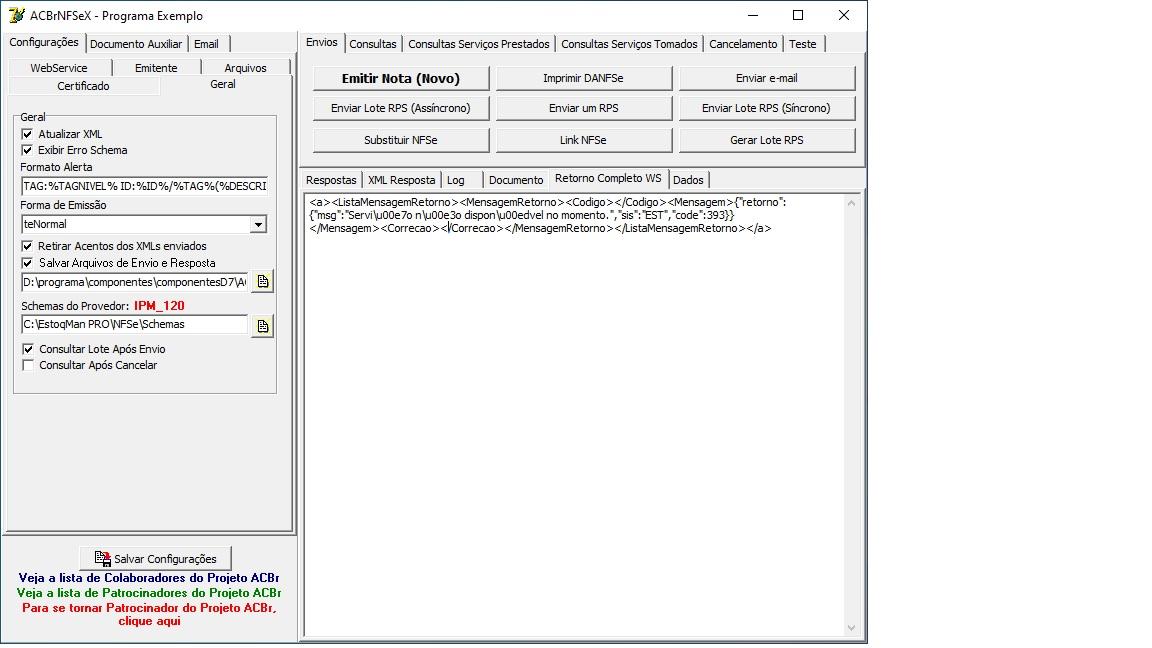This screenshot has width=1152, height=648.
Task: Open Consultas Serviços Tomados tab
Action: pos(629,44)
